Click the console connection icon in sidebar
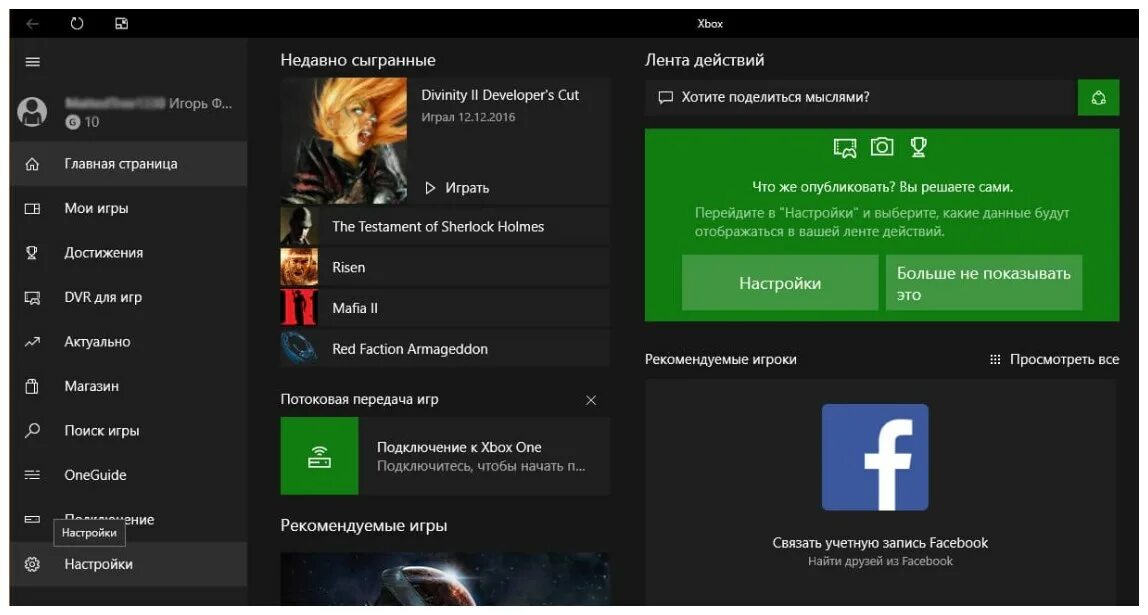The height and width of the screenshot is (615, 1148). (32, 520)
